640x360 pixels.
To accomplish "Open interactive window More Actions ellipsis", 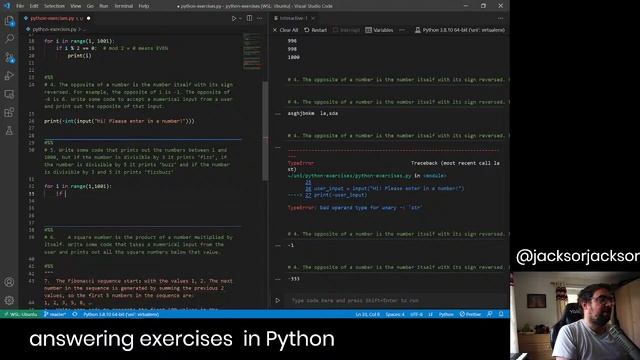I will (x=500, y=18).
